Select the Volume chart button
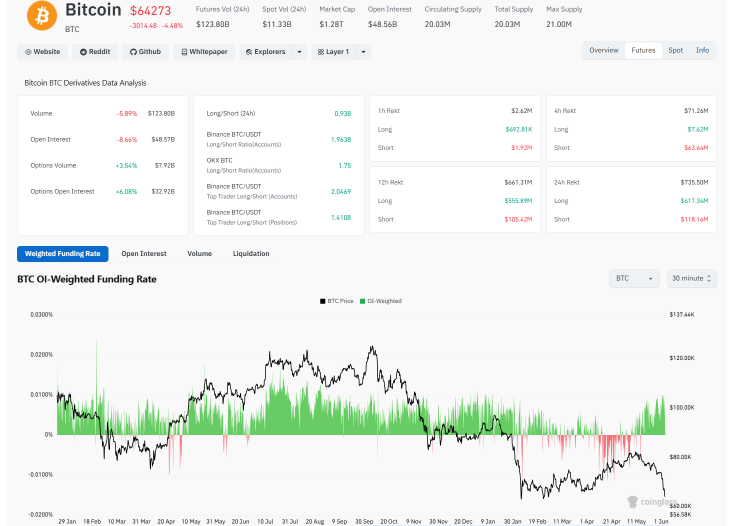Image resolution: width=736 pixels, height=526 pixels. tap(199, 254)
